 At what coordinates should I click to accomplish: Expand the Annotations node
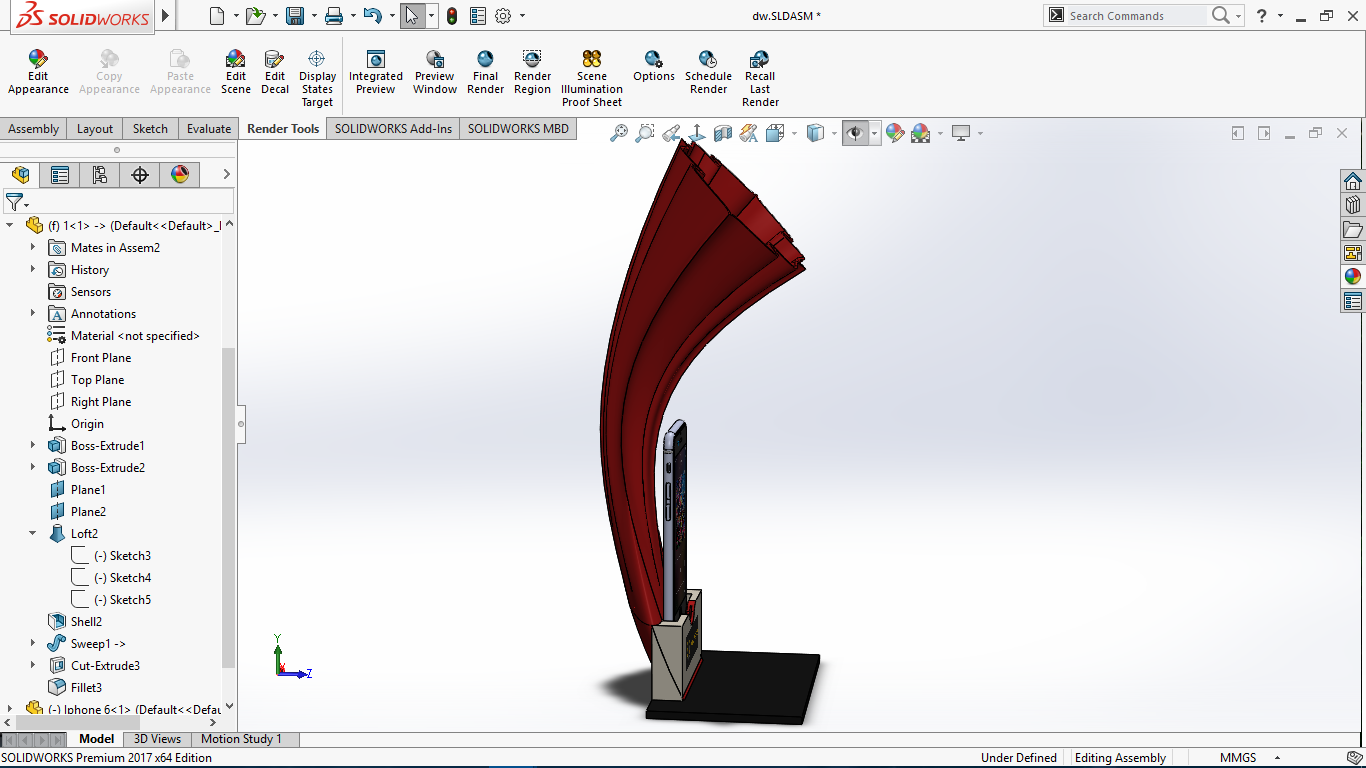[33, 313]
